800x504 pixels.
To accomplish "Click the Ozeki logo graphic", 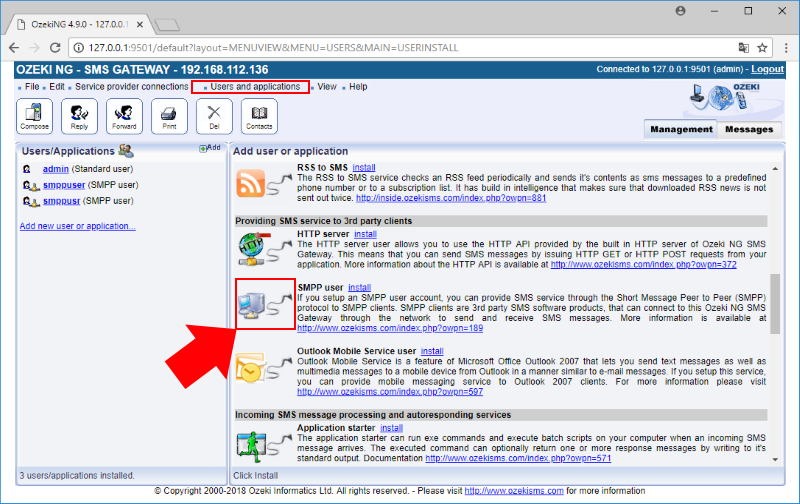I will tap(726, 96).
